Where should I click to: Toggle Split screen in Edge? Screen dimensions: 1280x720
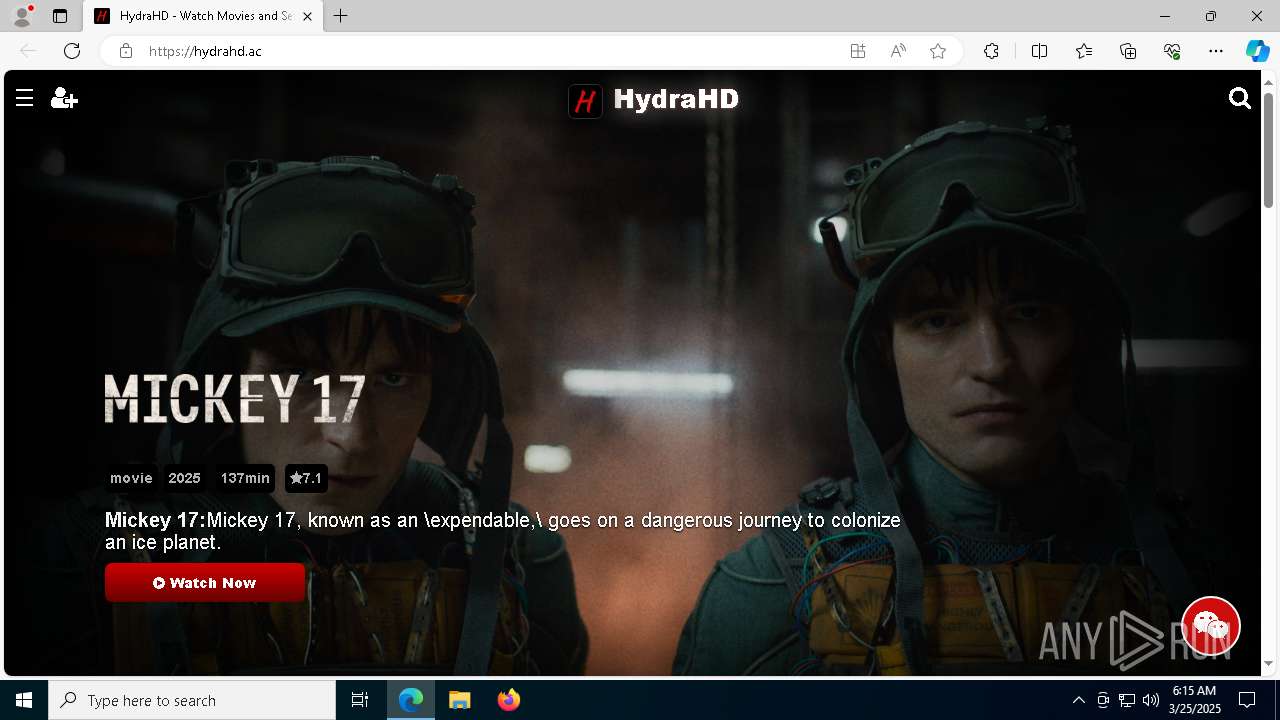[1039, 51]
